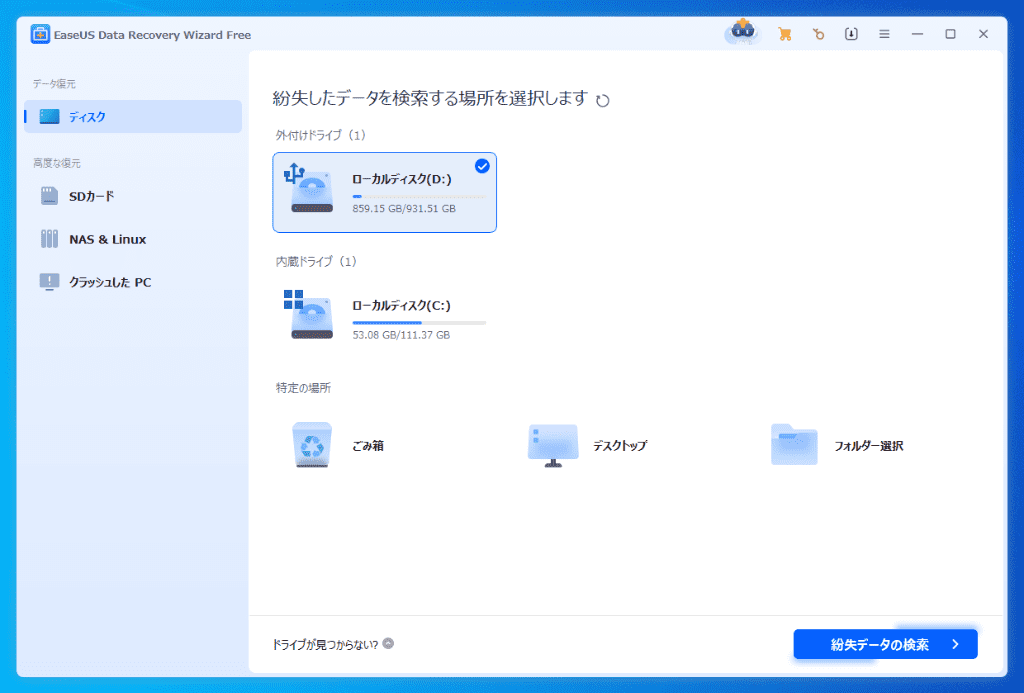Click 外付けドライブ (1) section header
The image size is (1024, 693).
321,135
